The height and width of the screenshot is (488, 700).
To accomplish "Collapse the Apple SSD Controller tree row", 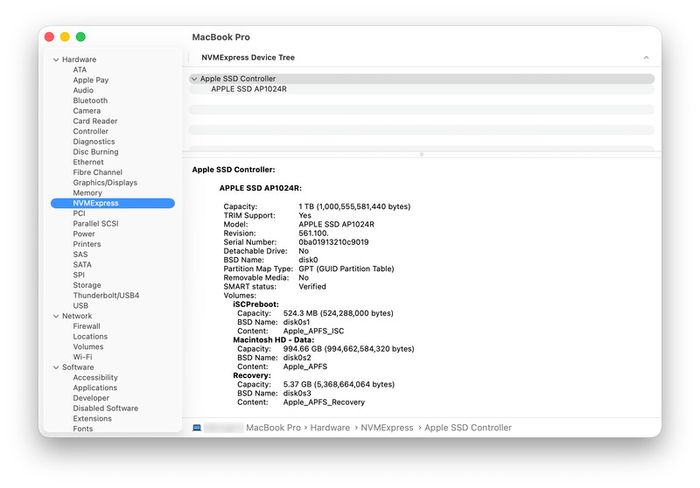I will tap(194, 79).
